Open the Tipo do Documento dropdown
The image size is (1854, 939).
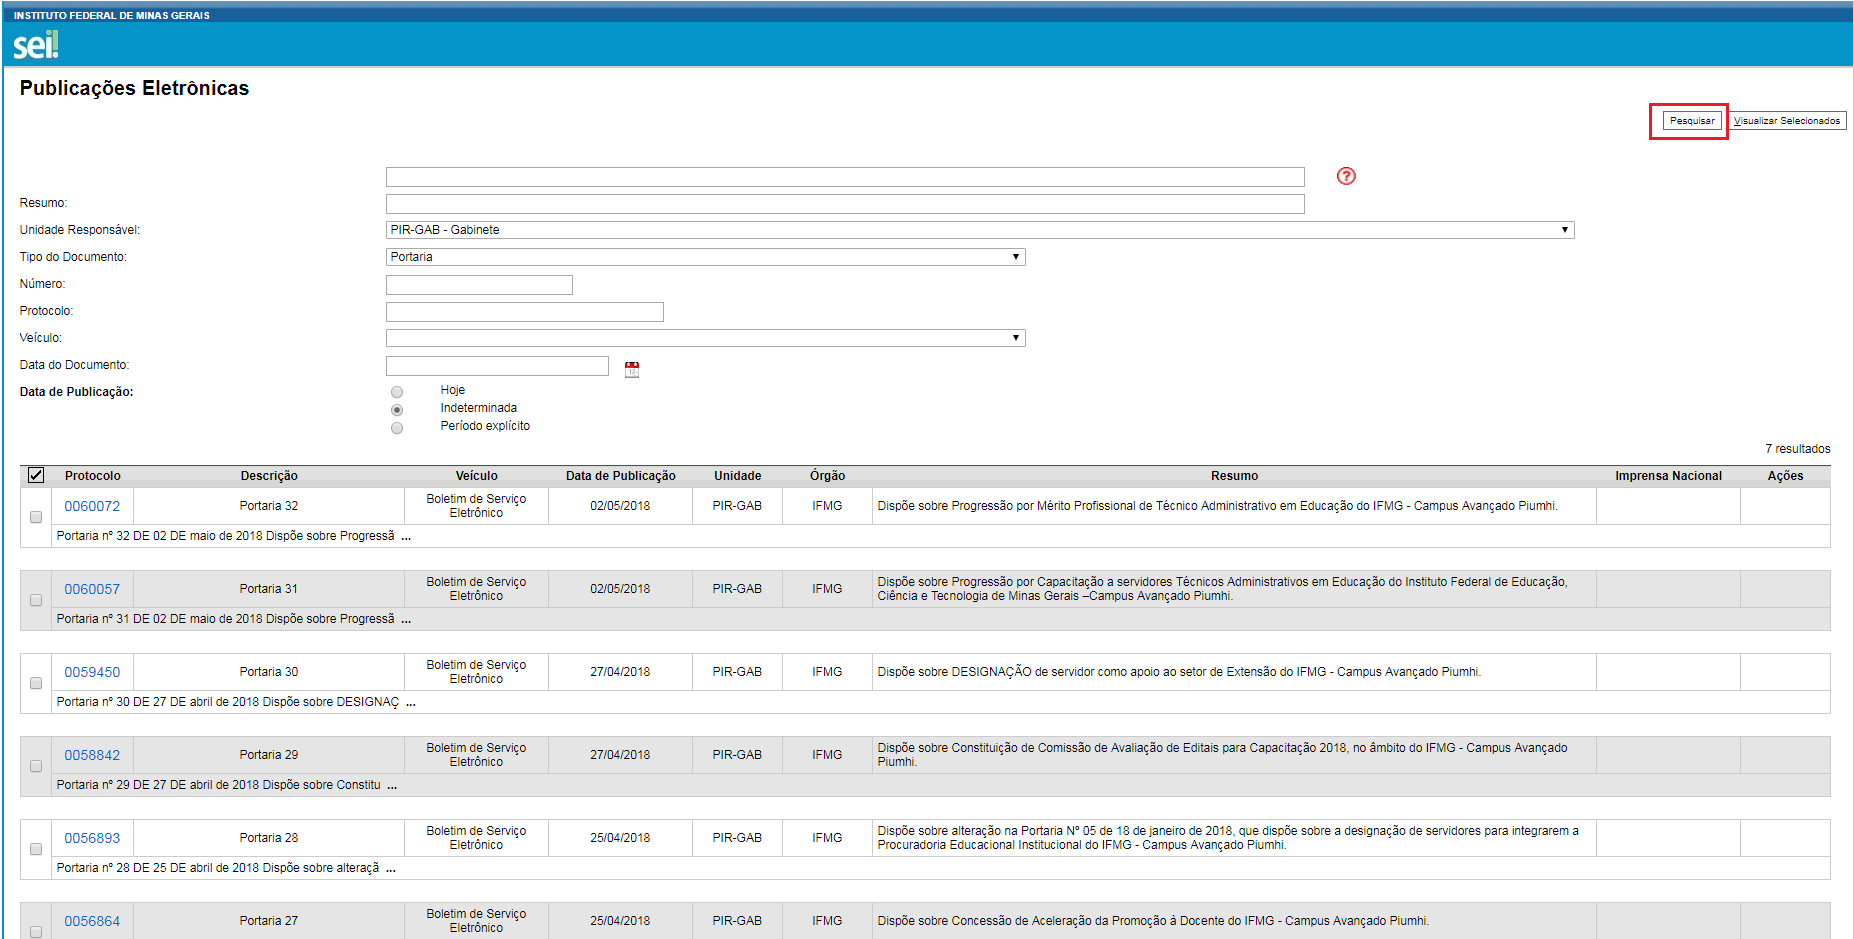pos(705,257)
